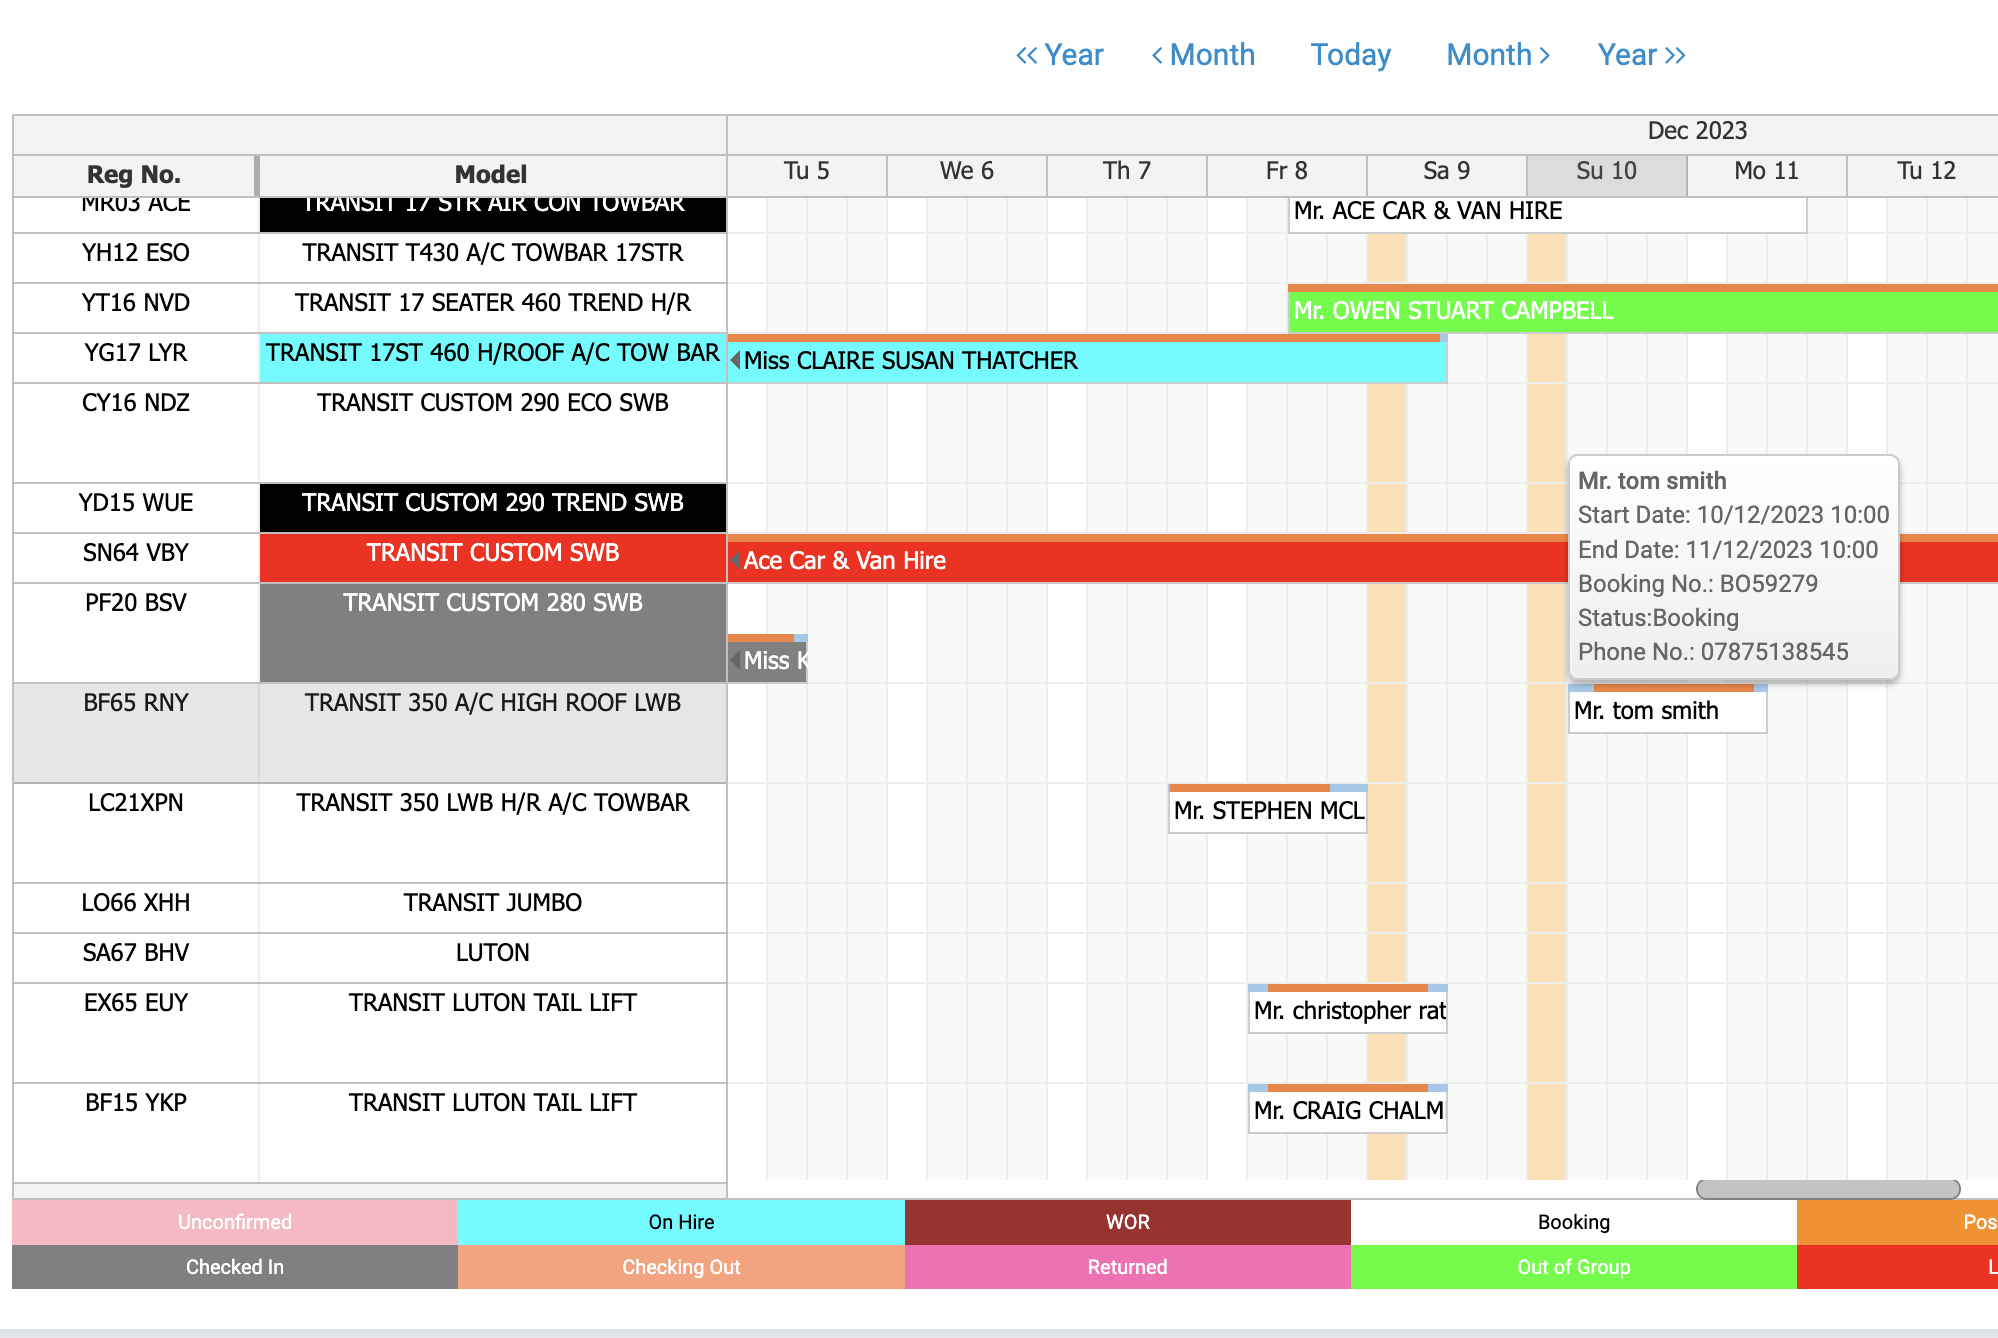Viewport: 1998px width, 1338px height.
Task: Skip forward one Year »
Action: coord(1641,55)
